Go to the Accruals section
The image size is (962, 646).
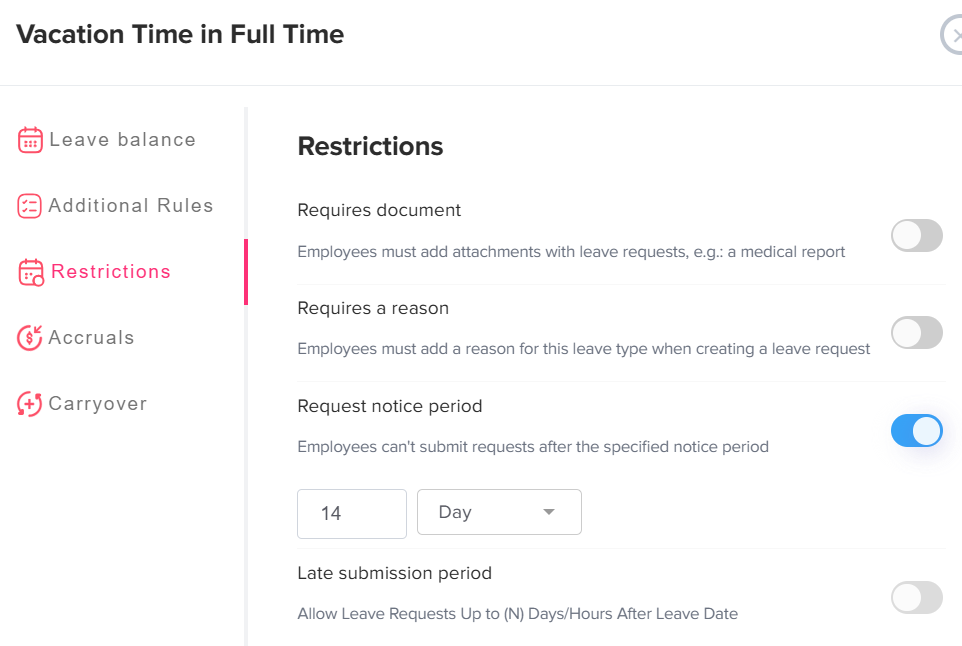(x=91, y=338)
